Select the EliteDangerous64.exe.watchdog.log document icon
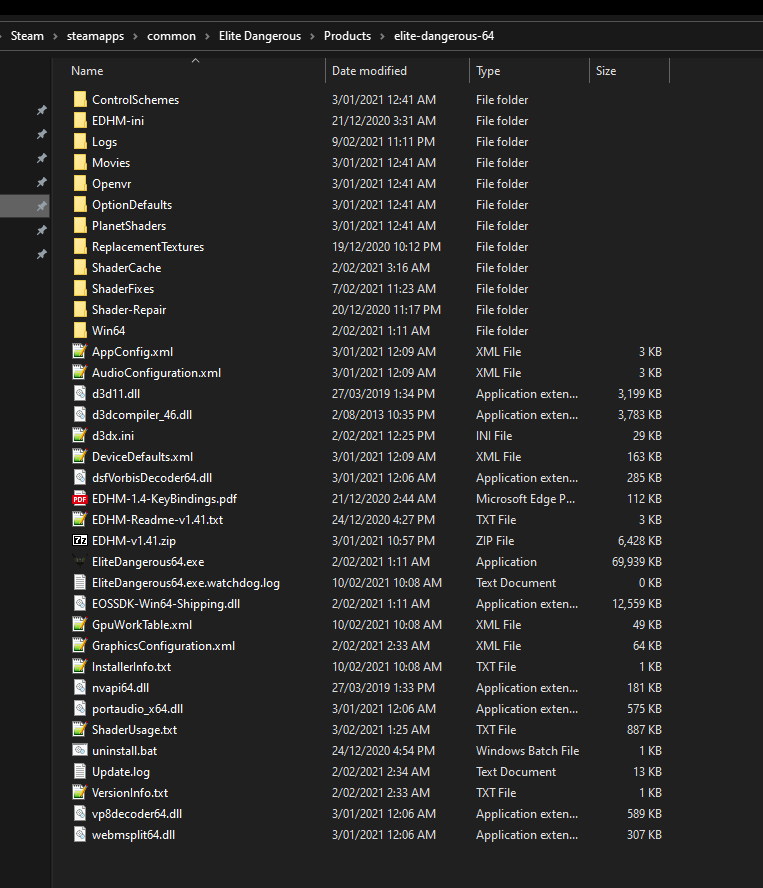The image size is (763, 888). (x=80, y=583)
